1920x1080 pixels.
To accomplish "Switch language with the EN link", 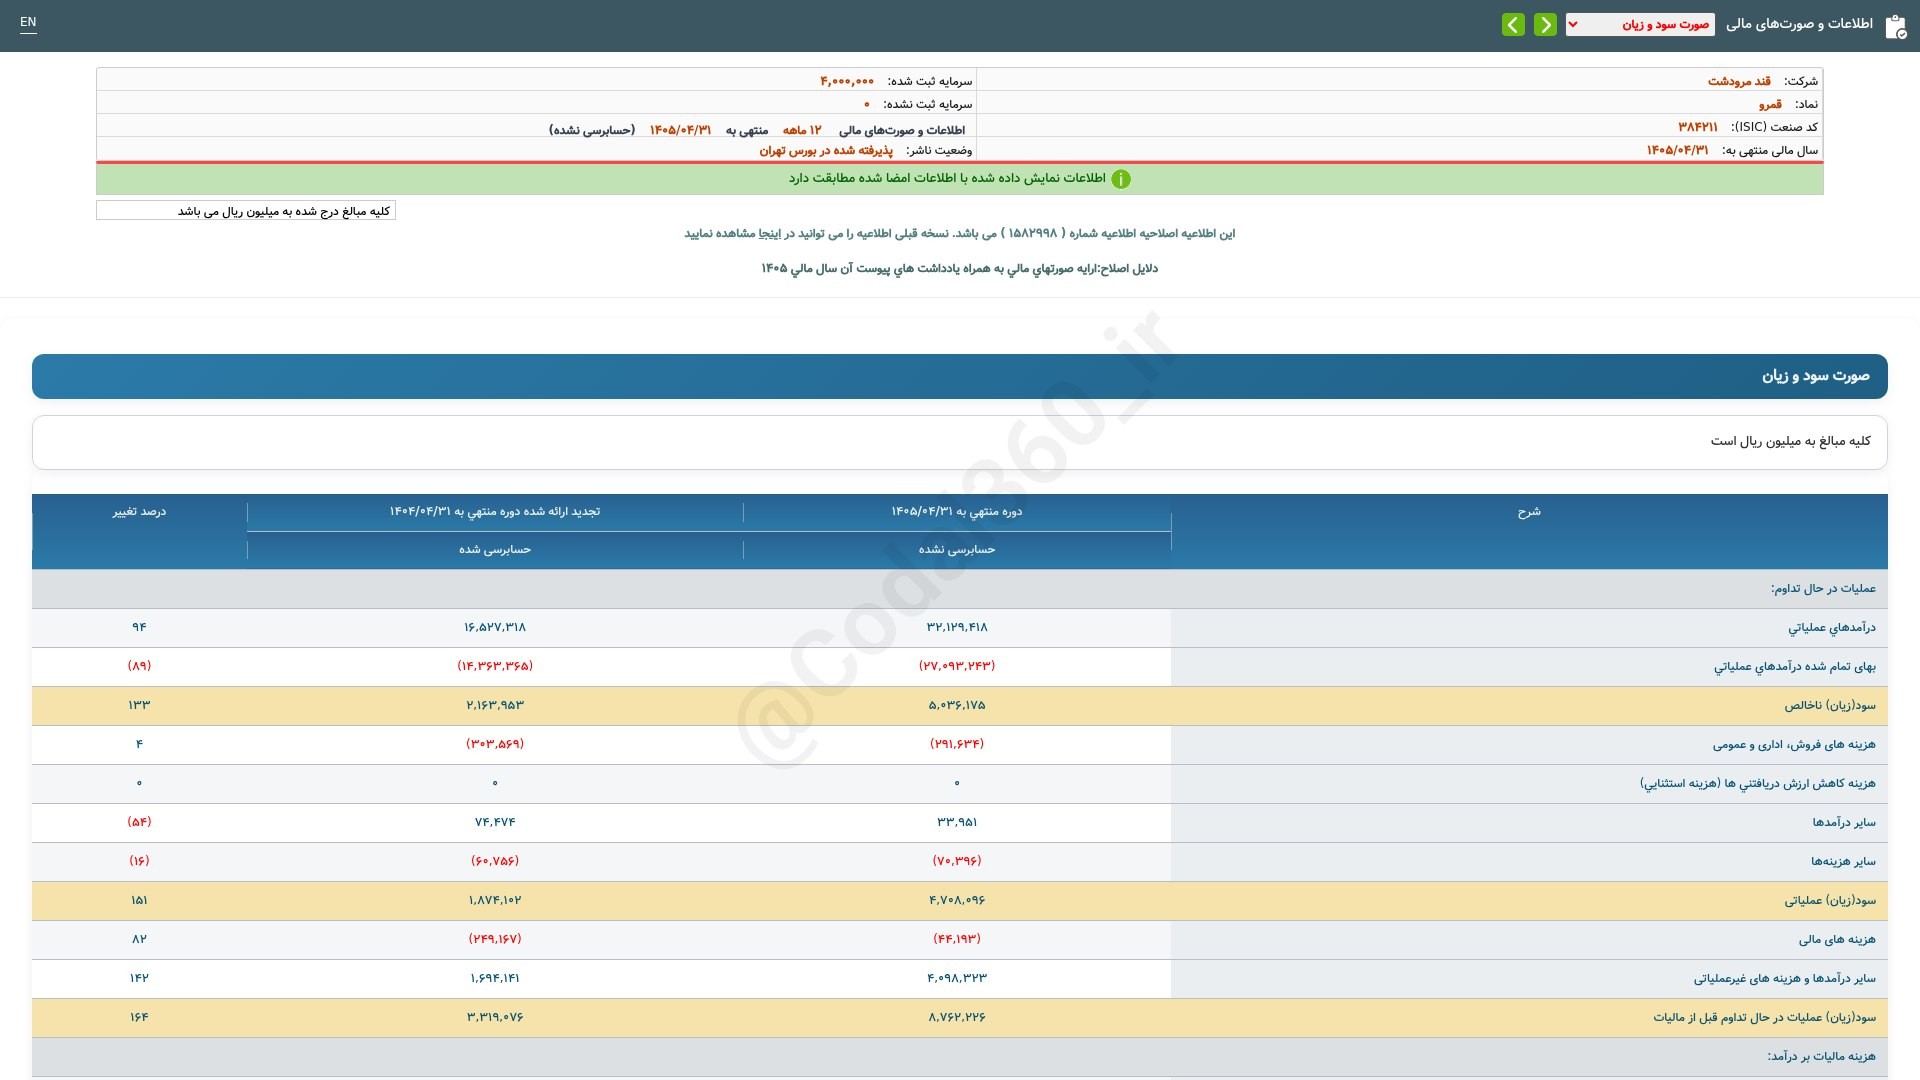I will (28, 22).
